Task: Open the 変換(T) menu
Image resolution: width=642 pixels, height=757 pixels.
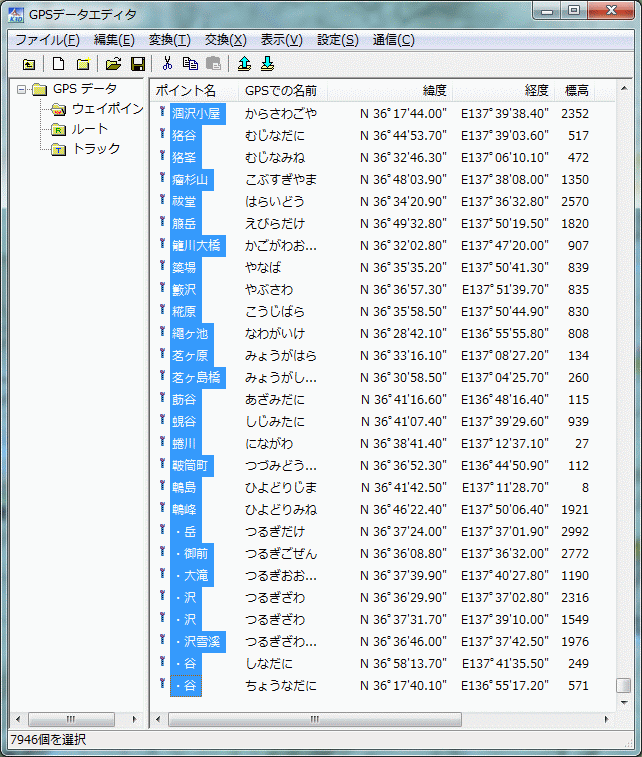Action: 169,40
